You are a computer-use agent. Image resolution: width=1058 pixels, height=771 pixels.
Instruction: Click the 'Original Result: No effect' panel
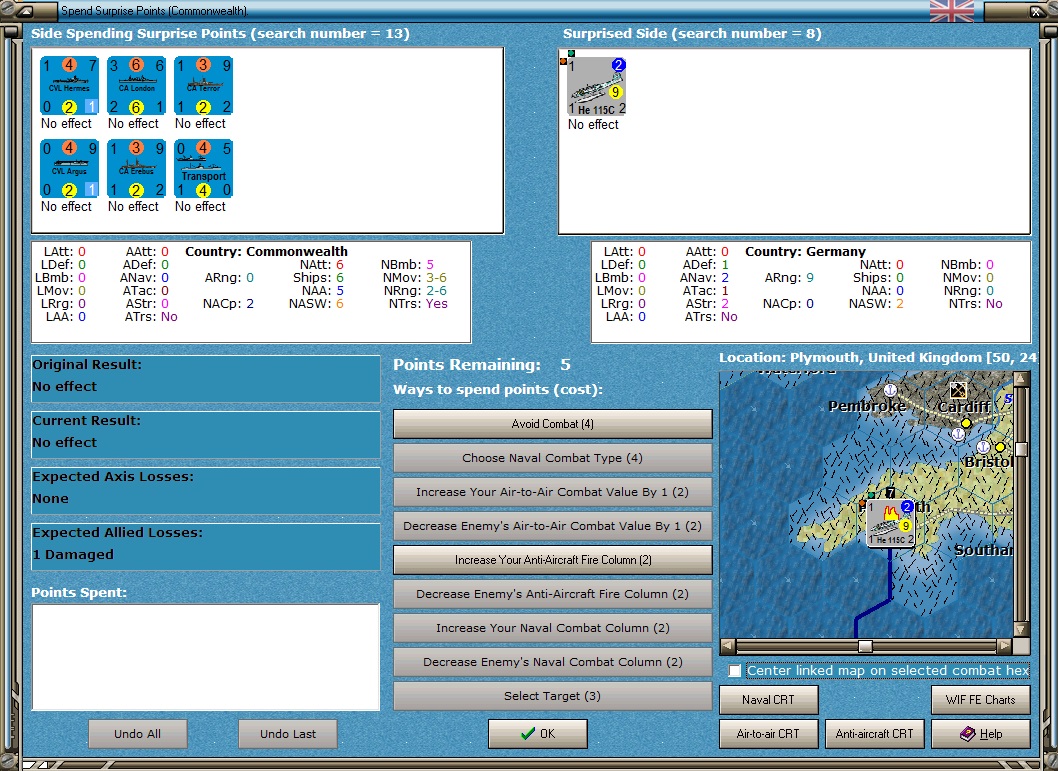pos(206,378)
